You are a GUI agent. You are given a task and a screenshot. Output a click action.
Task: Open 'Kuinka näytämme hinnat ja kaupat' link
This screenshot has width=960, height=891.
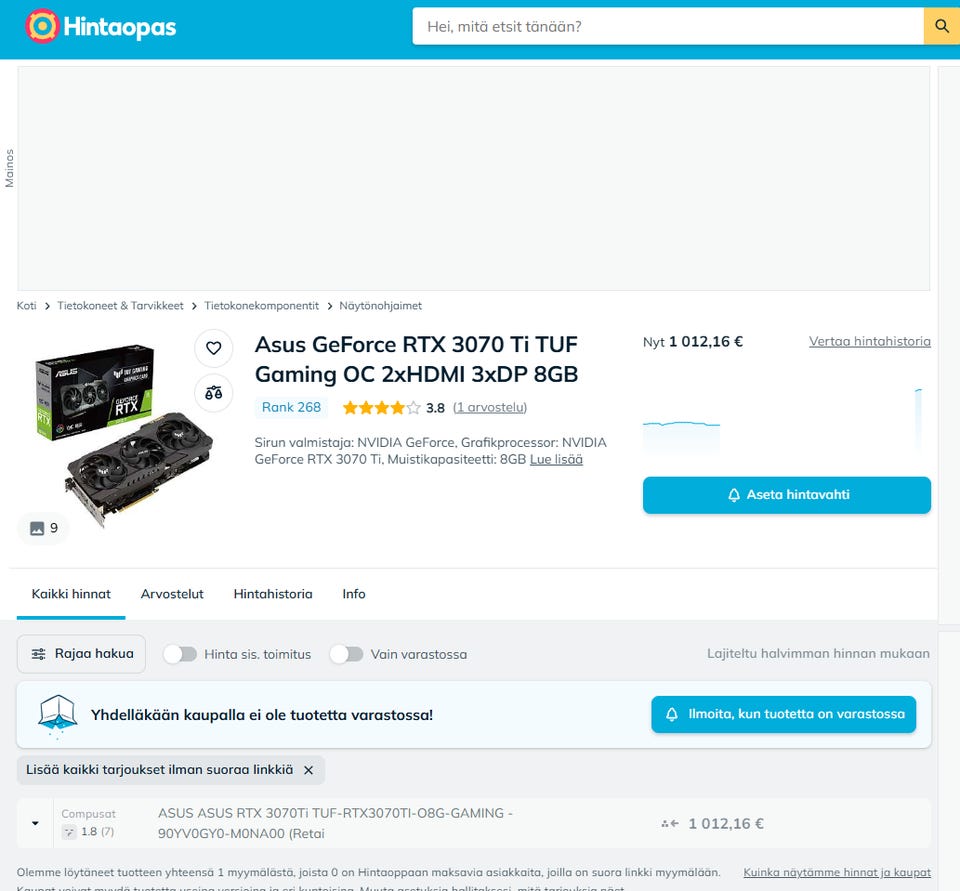point(837,872)
